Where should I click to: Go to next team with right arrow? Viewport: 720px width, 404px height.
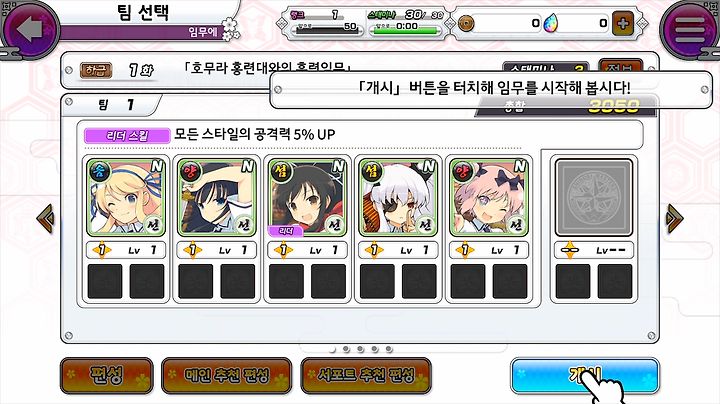click(674, 219)
